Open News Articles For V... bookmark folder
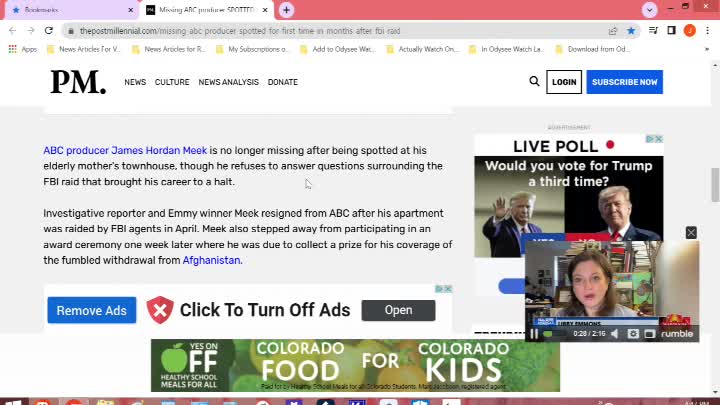Screen dimensions: 720x405 [x=84, y=49]
